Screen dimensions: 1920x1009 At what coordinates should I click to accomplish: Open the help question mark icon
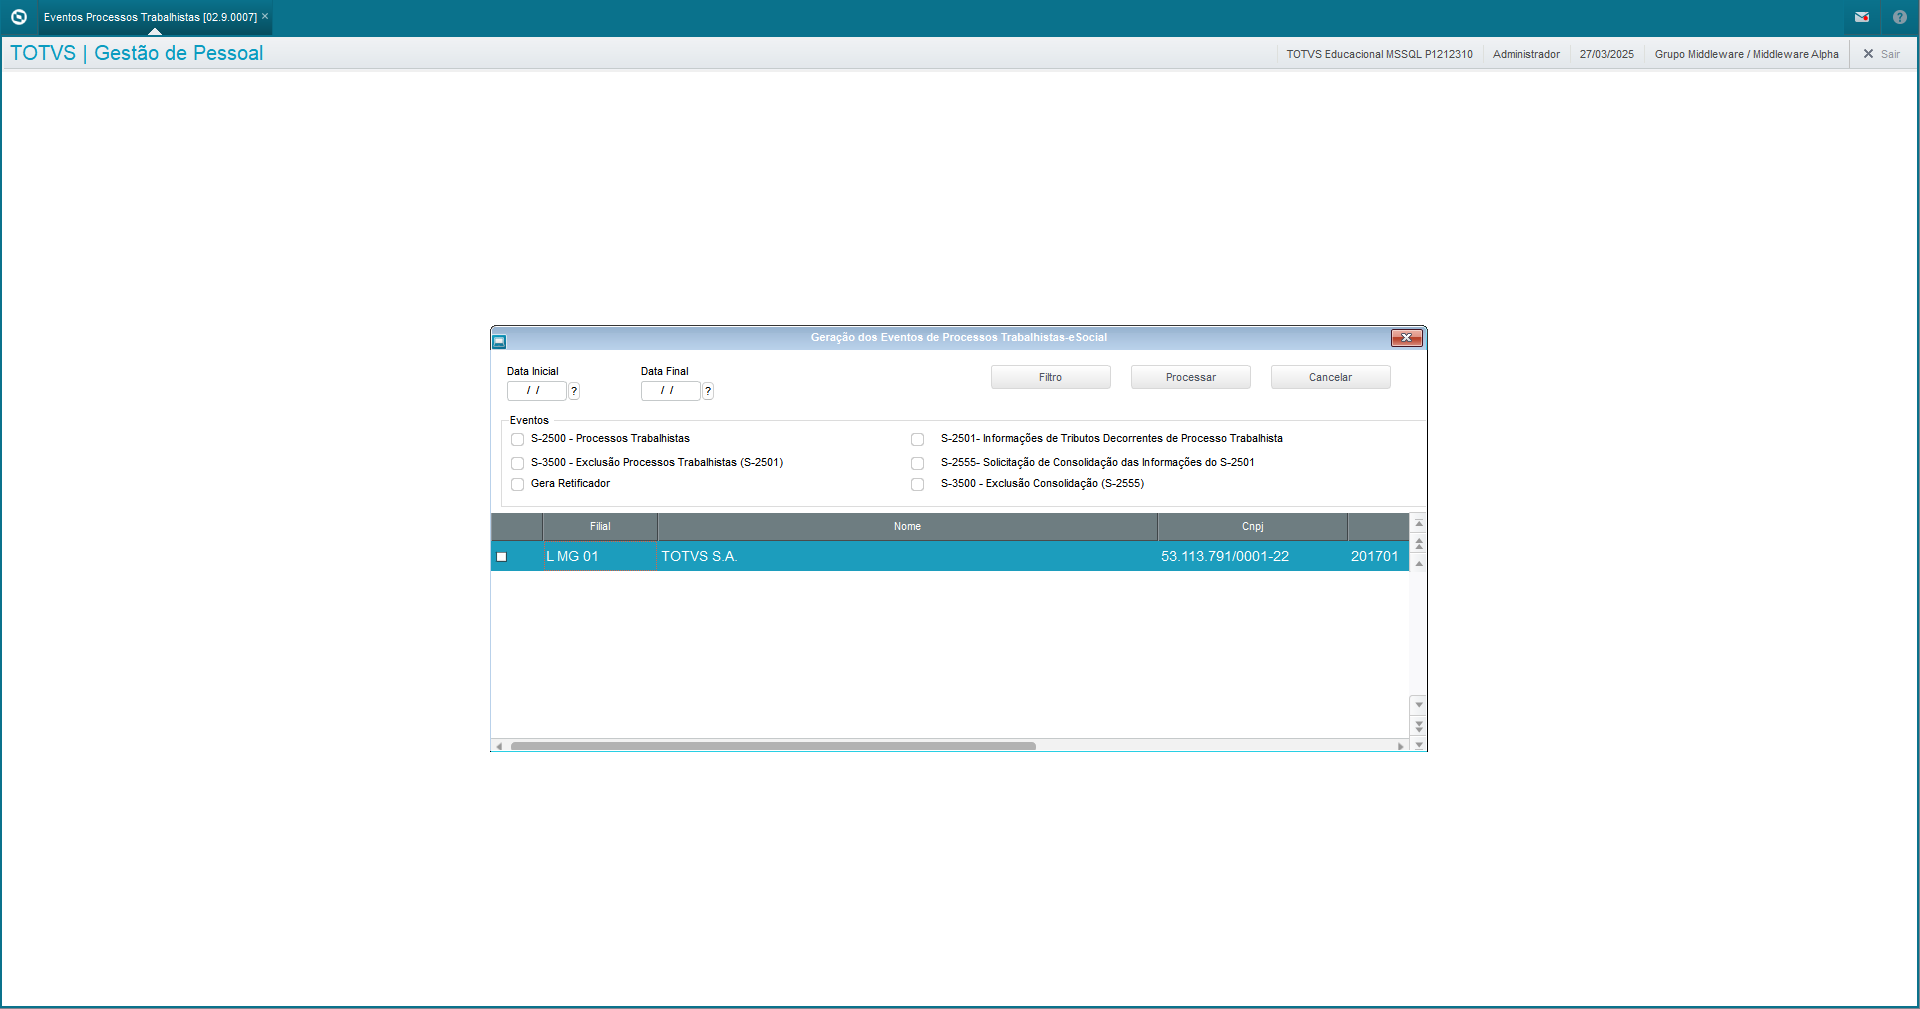[1900, 17]
